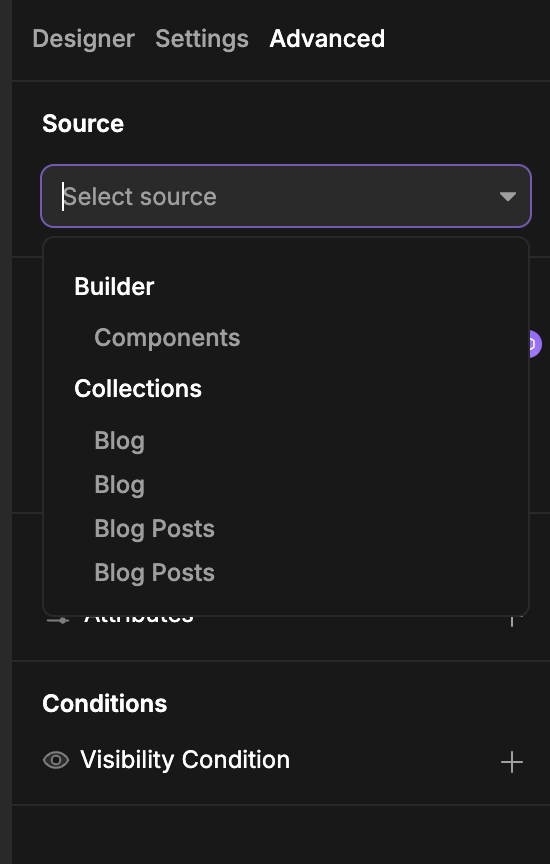Click the Attributes sliders icon

(58, 619)
